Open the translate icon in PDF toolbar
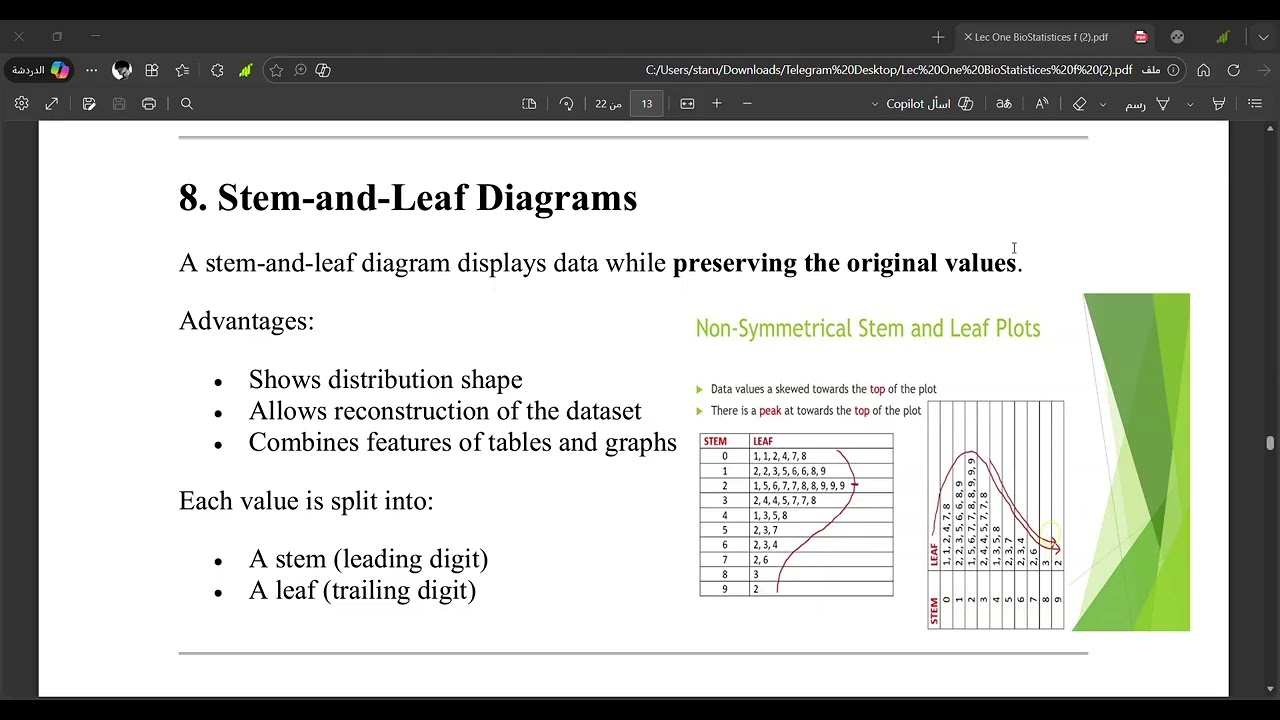The image size is (1280, 720). click(x=1004, y=104)
